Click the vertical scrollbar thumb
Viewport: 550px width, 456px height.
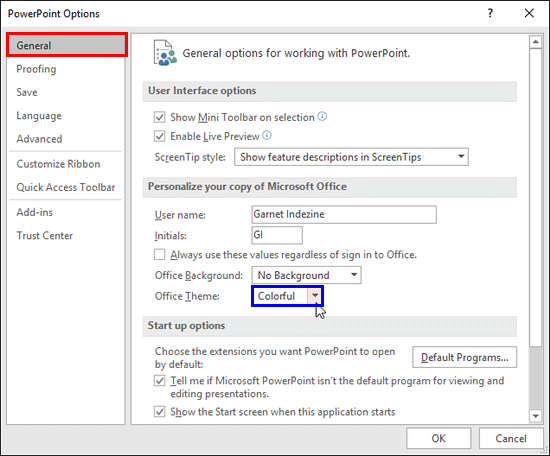(x=535, y=198)
